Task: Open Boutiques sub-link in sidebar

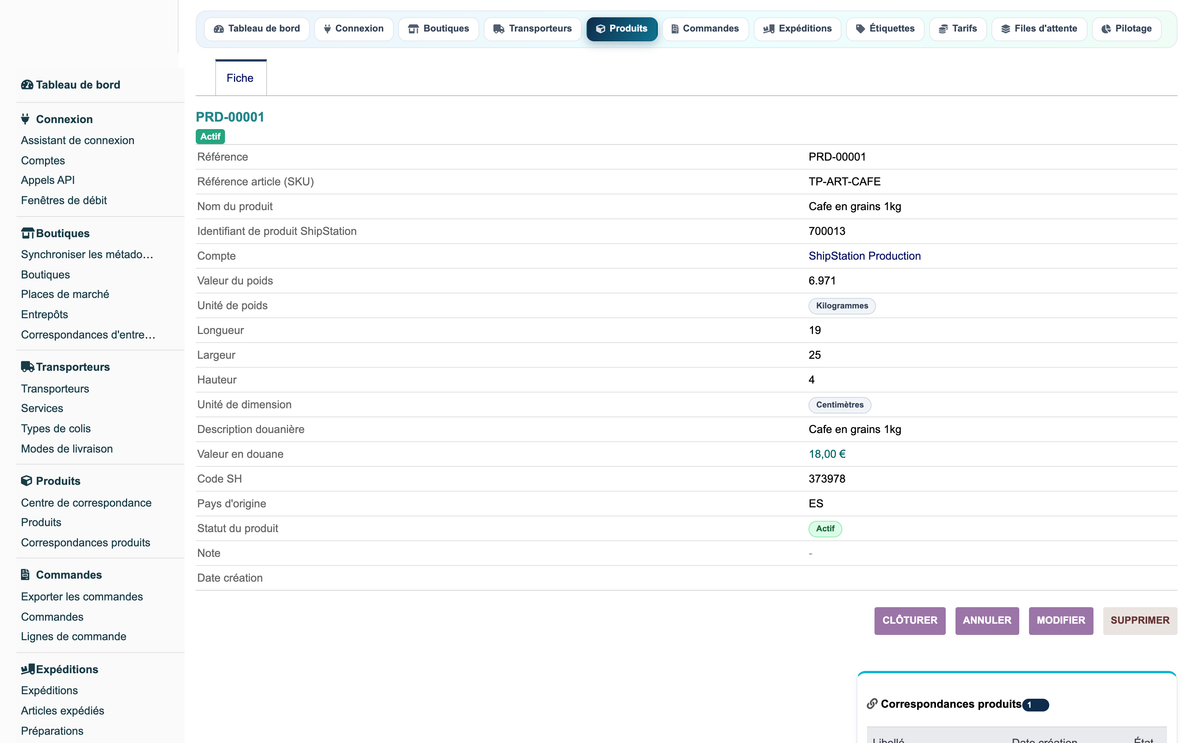Action: click(46, 275)
